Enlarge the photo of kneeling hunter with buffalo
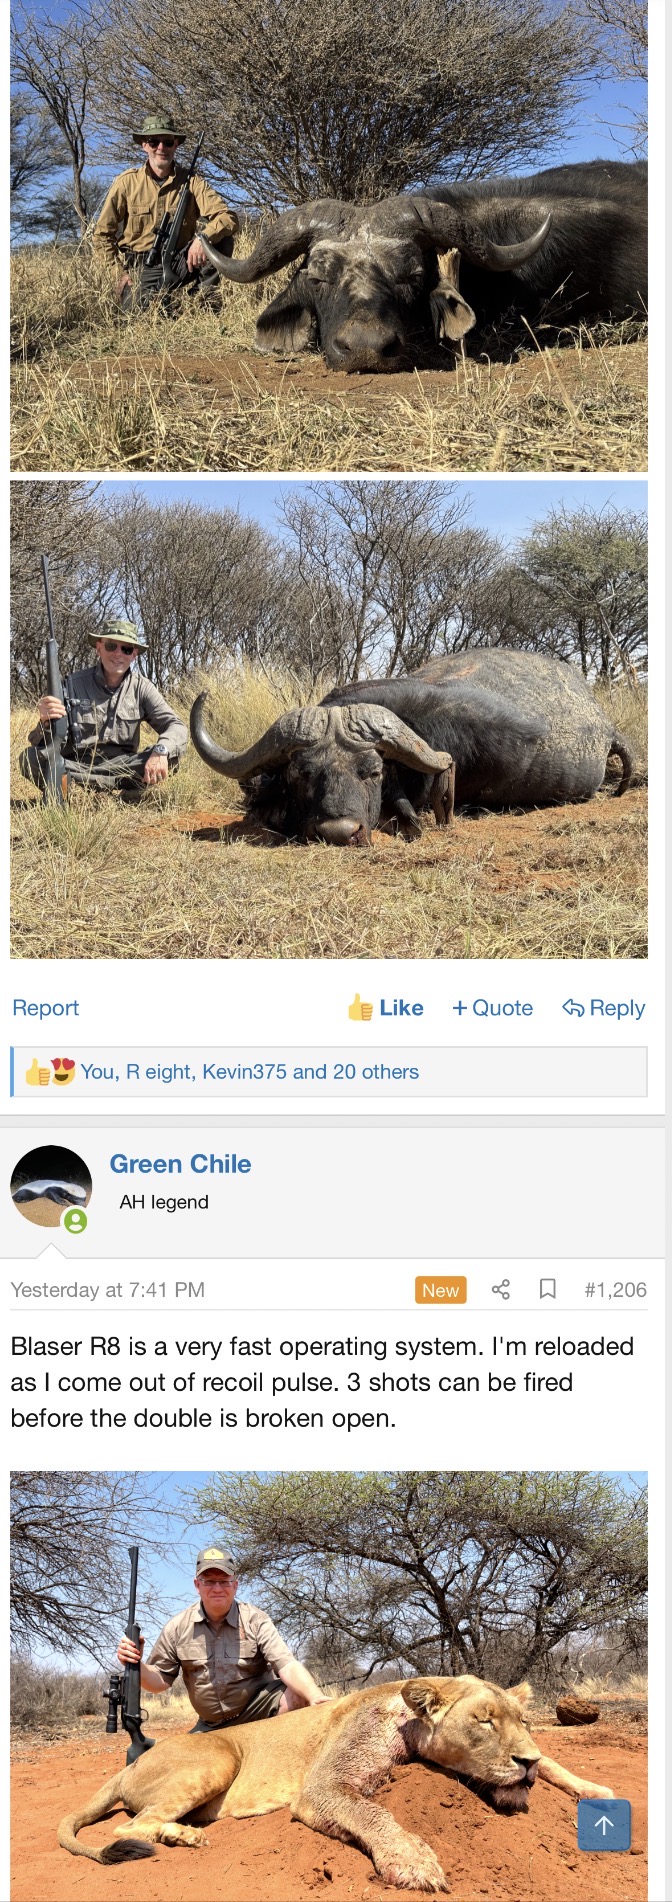This screenshot has height=1902, width=672. [x=329, y=720]
